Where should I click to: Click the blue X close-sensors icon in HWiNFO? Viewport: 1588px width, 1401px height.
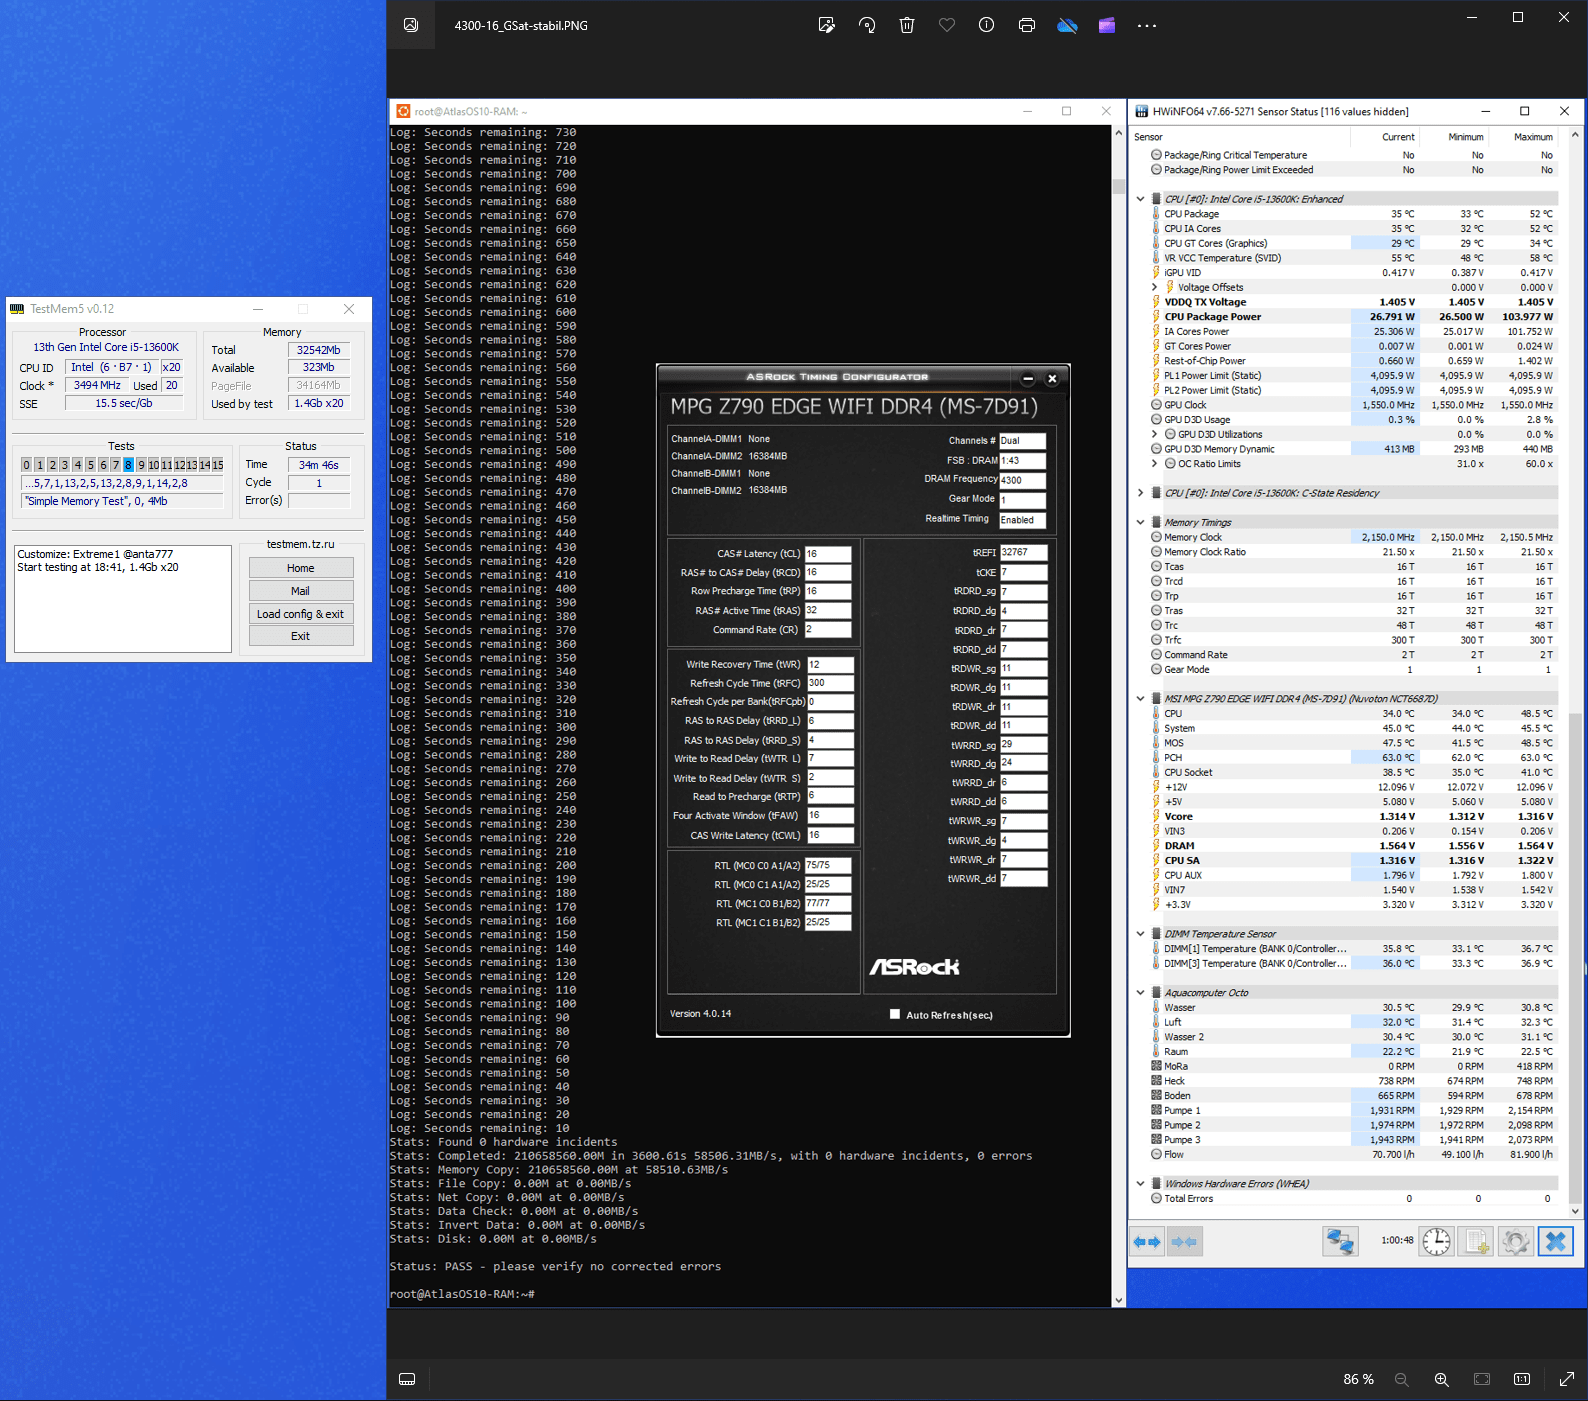pyautogui.click(x=1556, y=1241)
